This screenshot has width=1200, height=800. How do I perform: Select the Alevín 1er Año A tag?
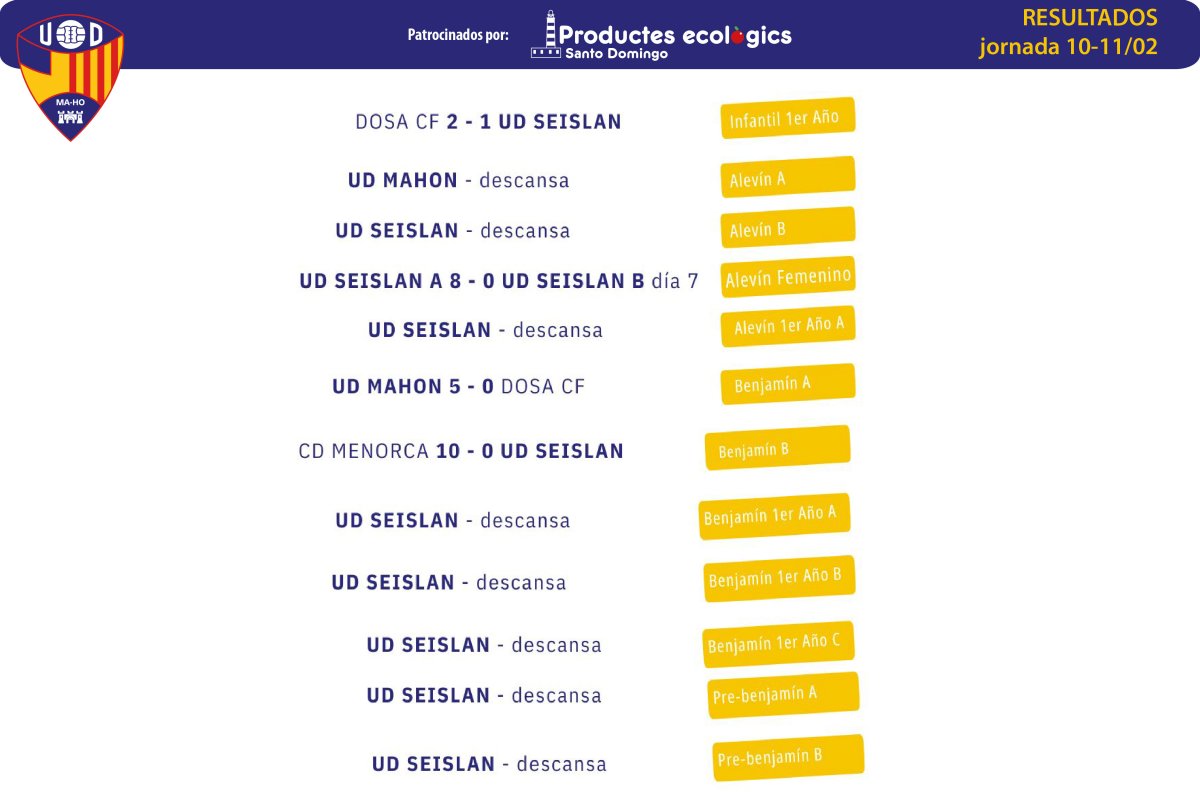[788, 326]
